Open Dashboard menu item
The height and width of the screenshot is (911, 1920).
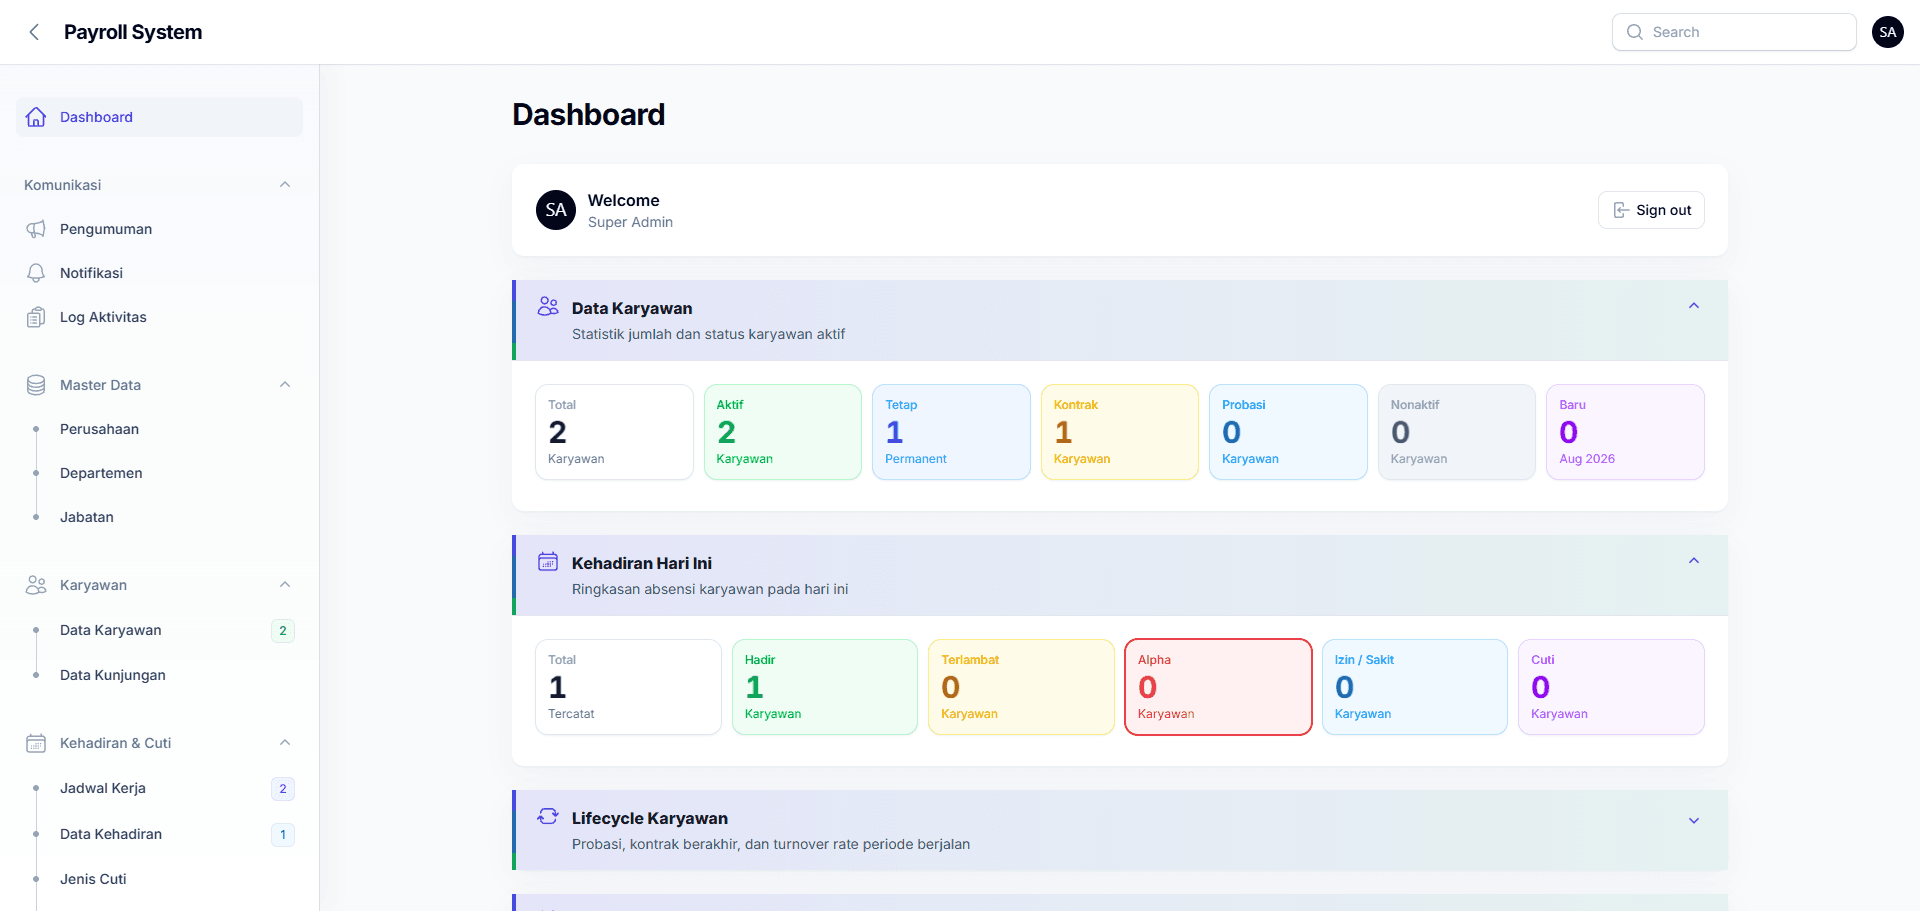coord(159,117)
